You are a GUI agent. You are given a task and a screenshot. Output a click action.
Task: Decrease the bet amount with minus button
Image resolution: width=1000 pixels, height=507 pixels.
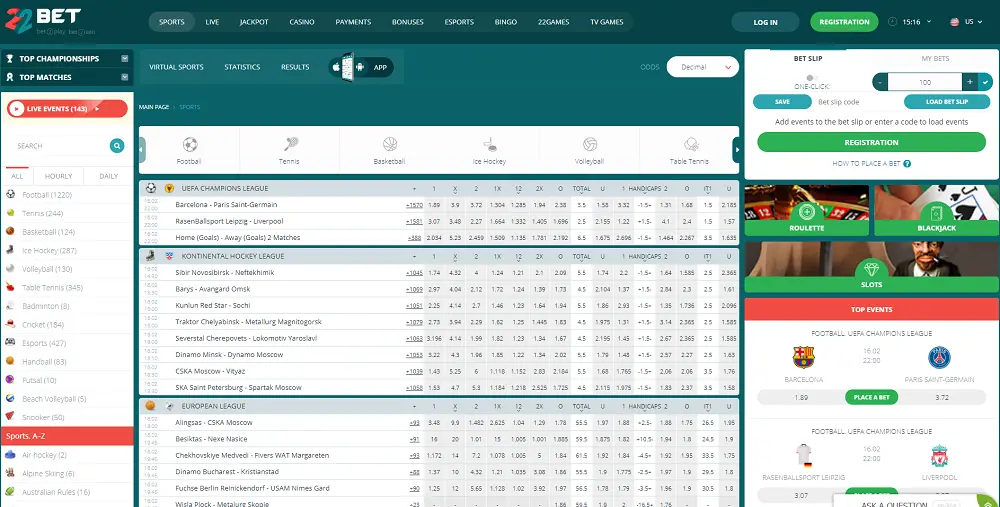[x=880, y=82]
